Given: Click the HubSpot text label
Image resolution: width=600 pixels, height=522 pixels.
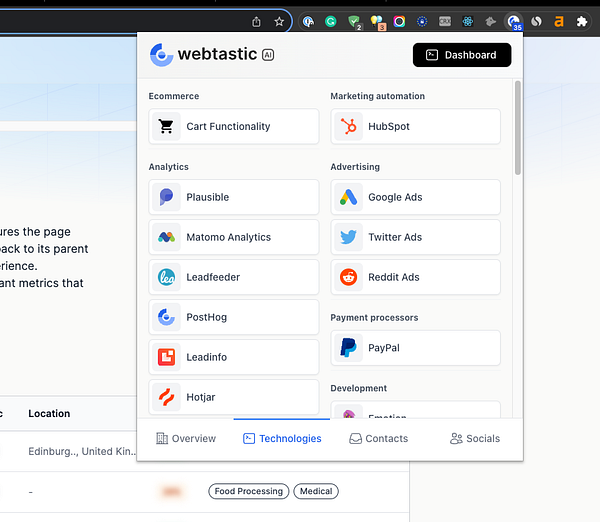Looking at the screenshot, I should 389,126.
